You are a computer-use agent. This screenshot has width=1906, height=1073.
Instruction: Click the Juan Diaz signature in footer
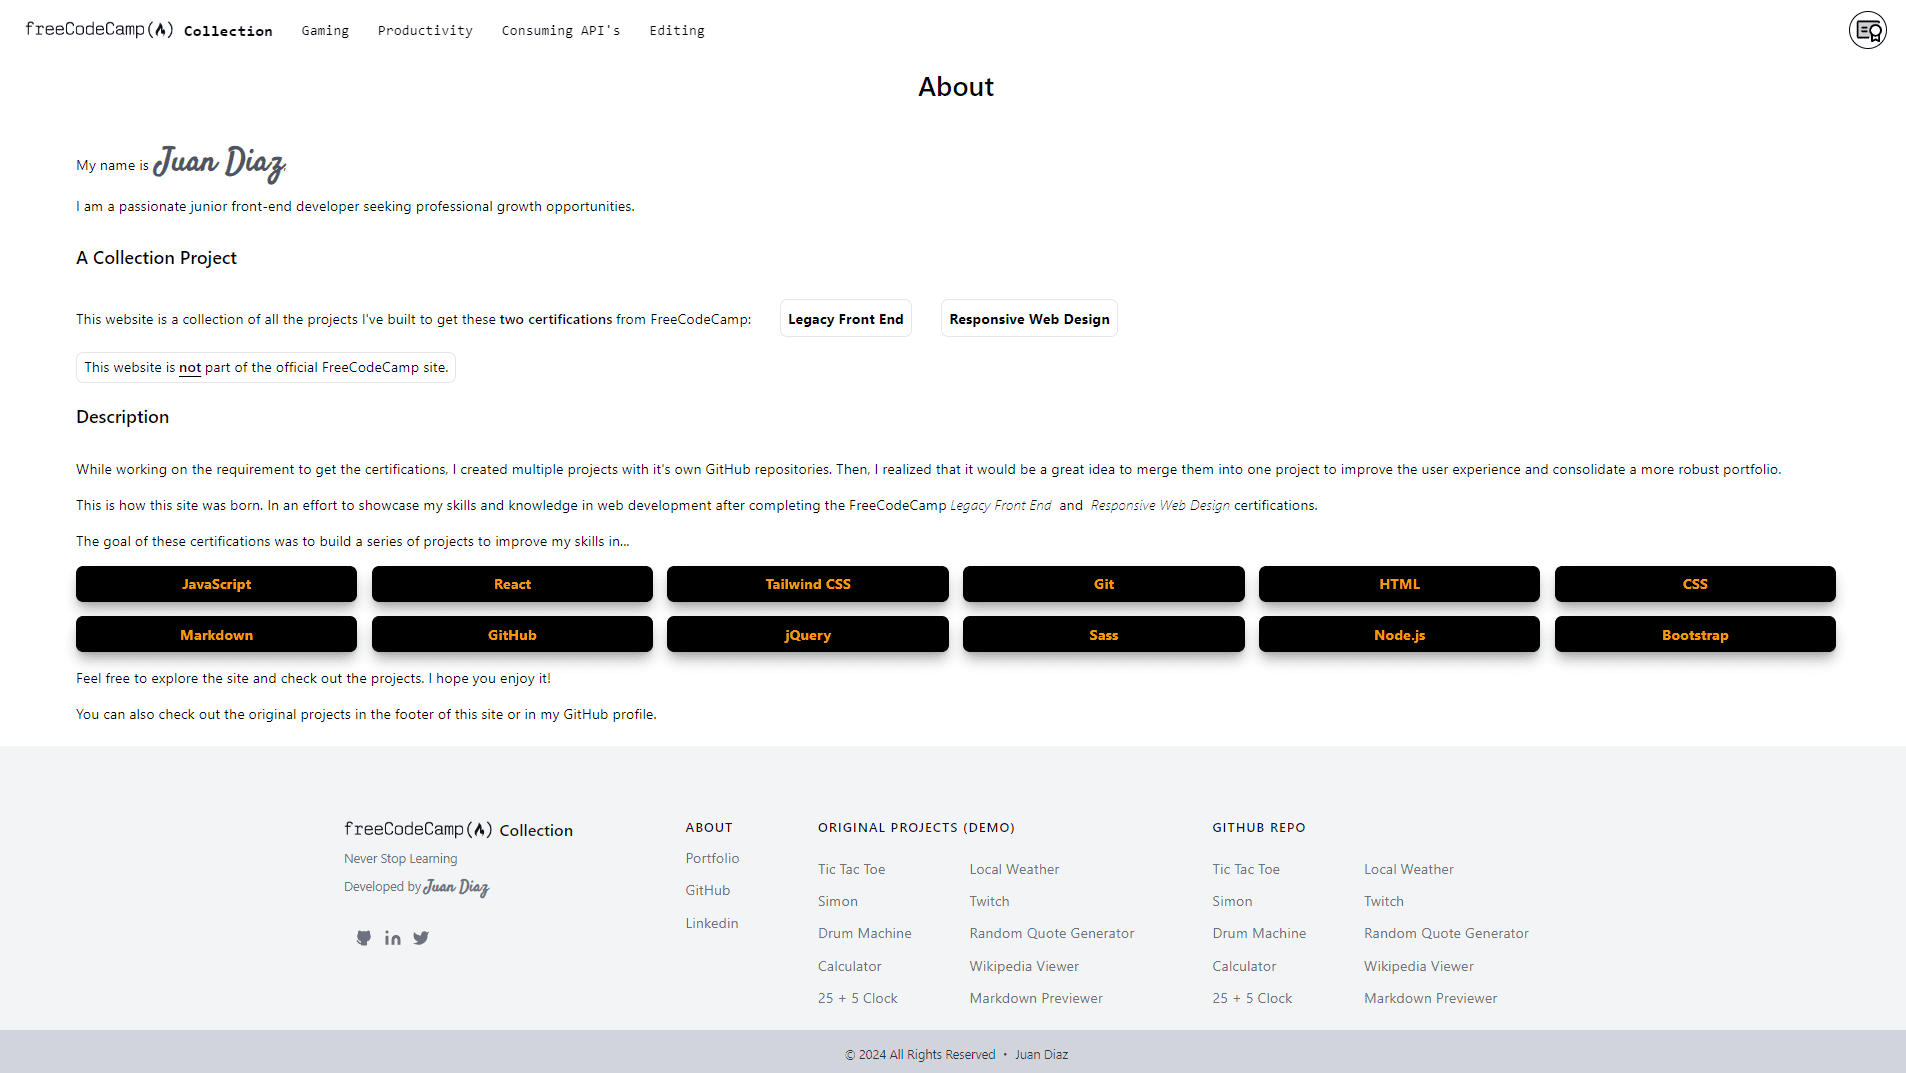point(456,887)
